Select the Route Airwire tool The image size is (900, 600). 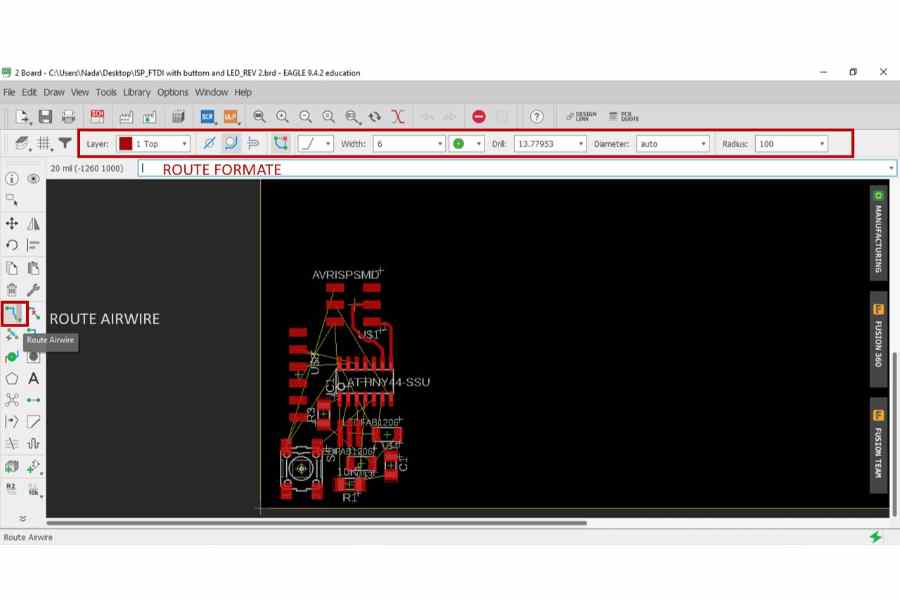[x=13, y=313]
